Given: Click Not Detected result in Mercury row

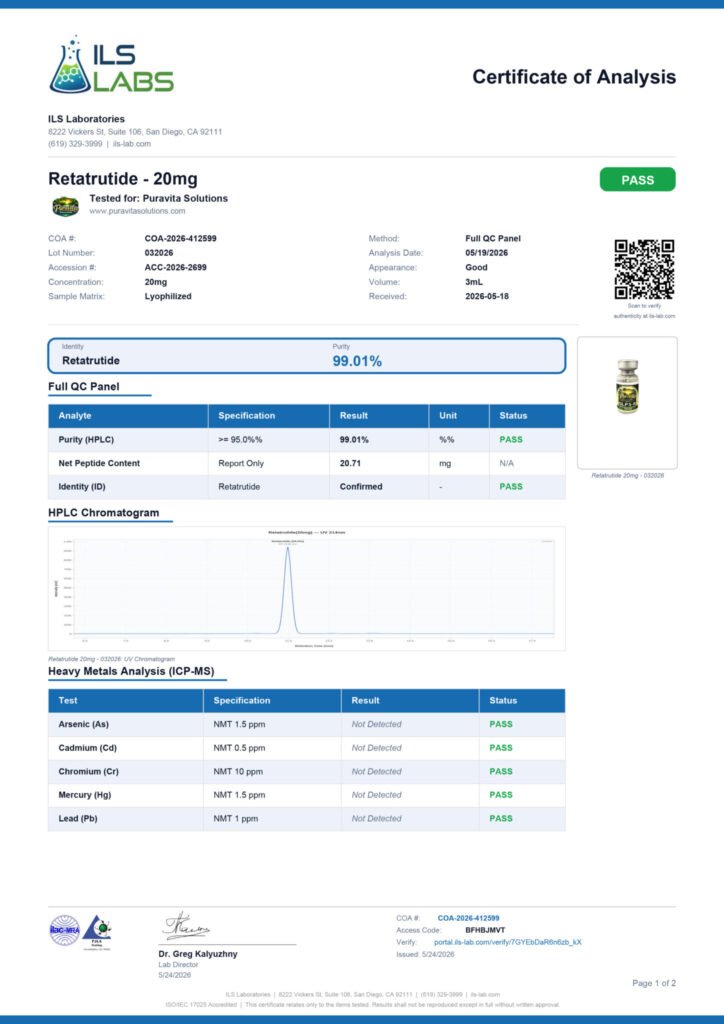Looking at the screenshot, I should (377, 795).
